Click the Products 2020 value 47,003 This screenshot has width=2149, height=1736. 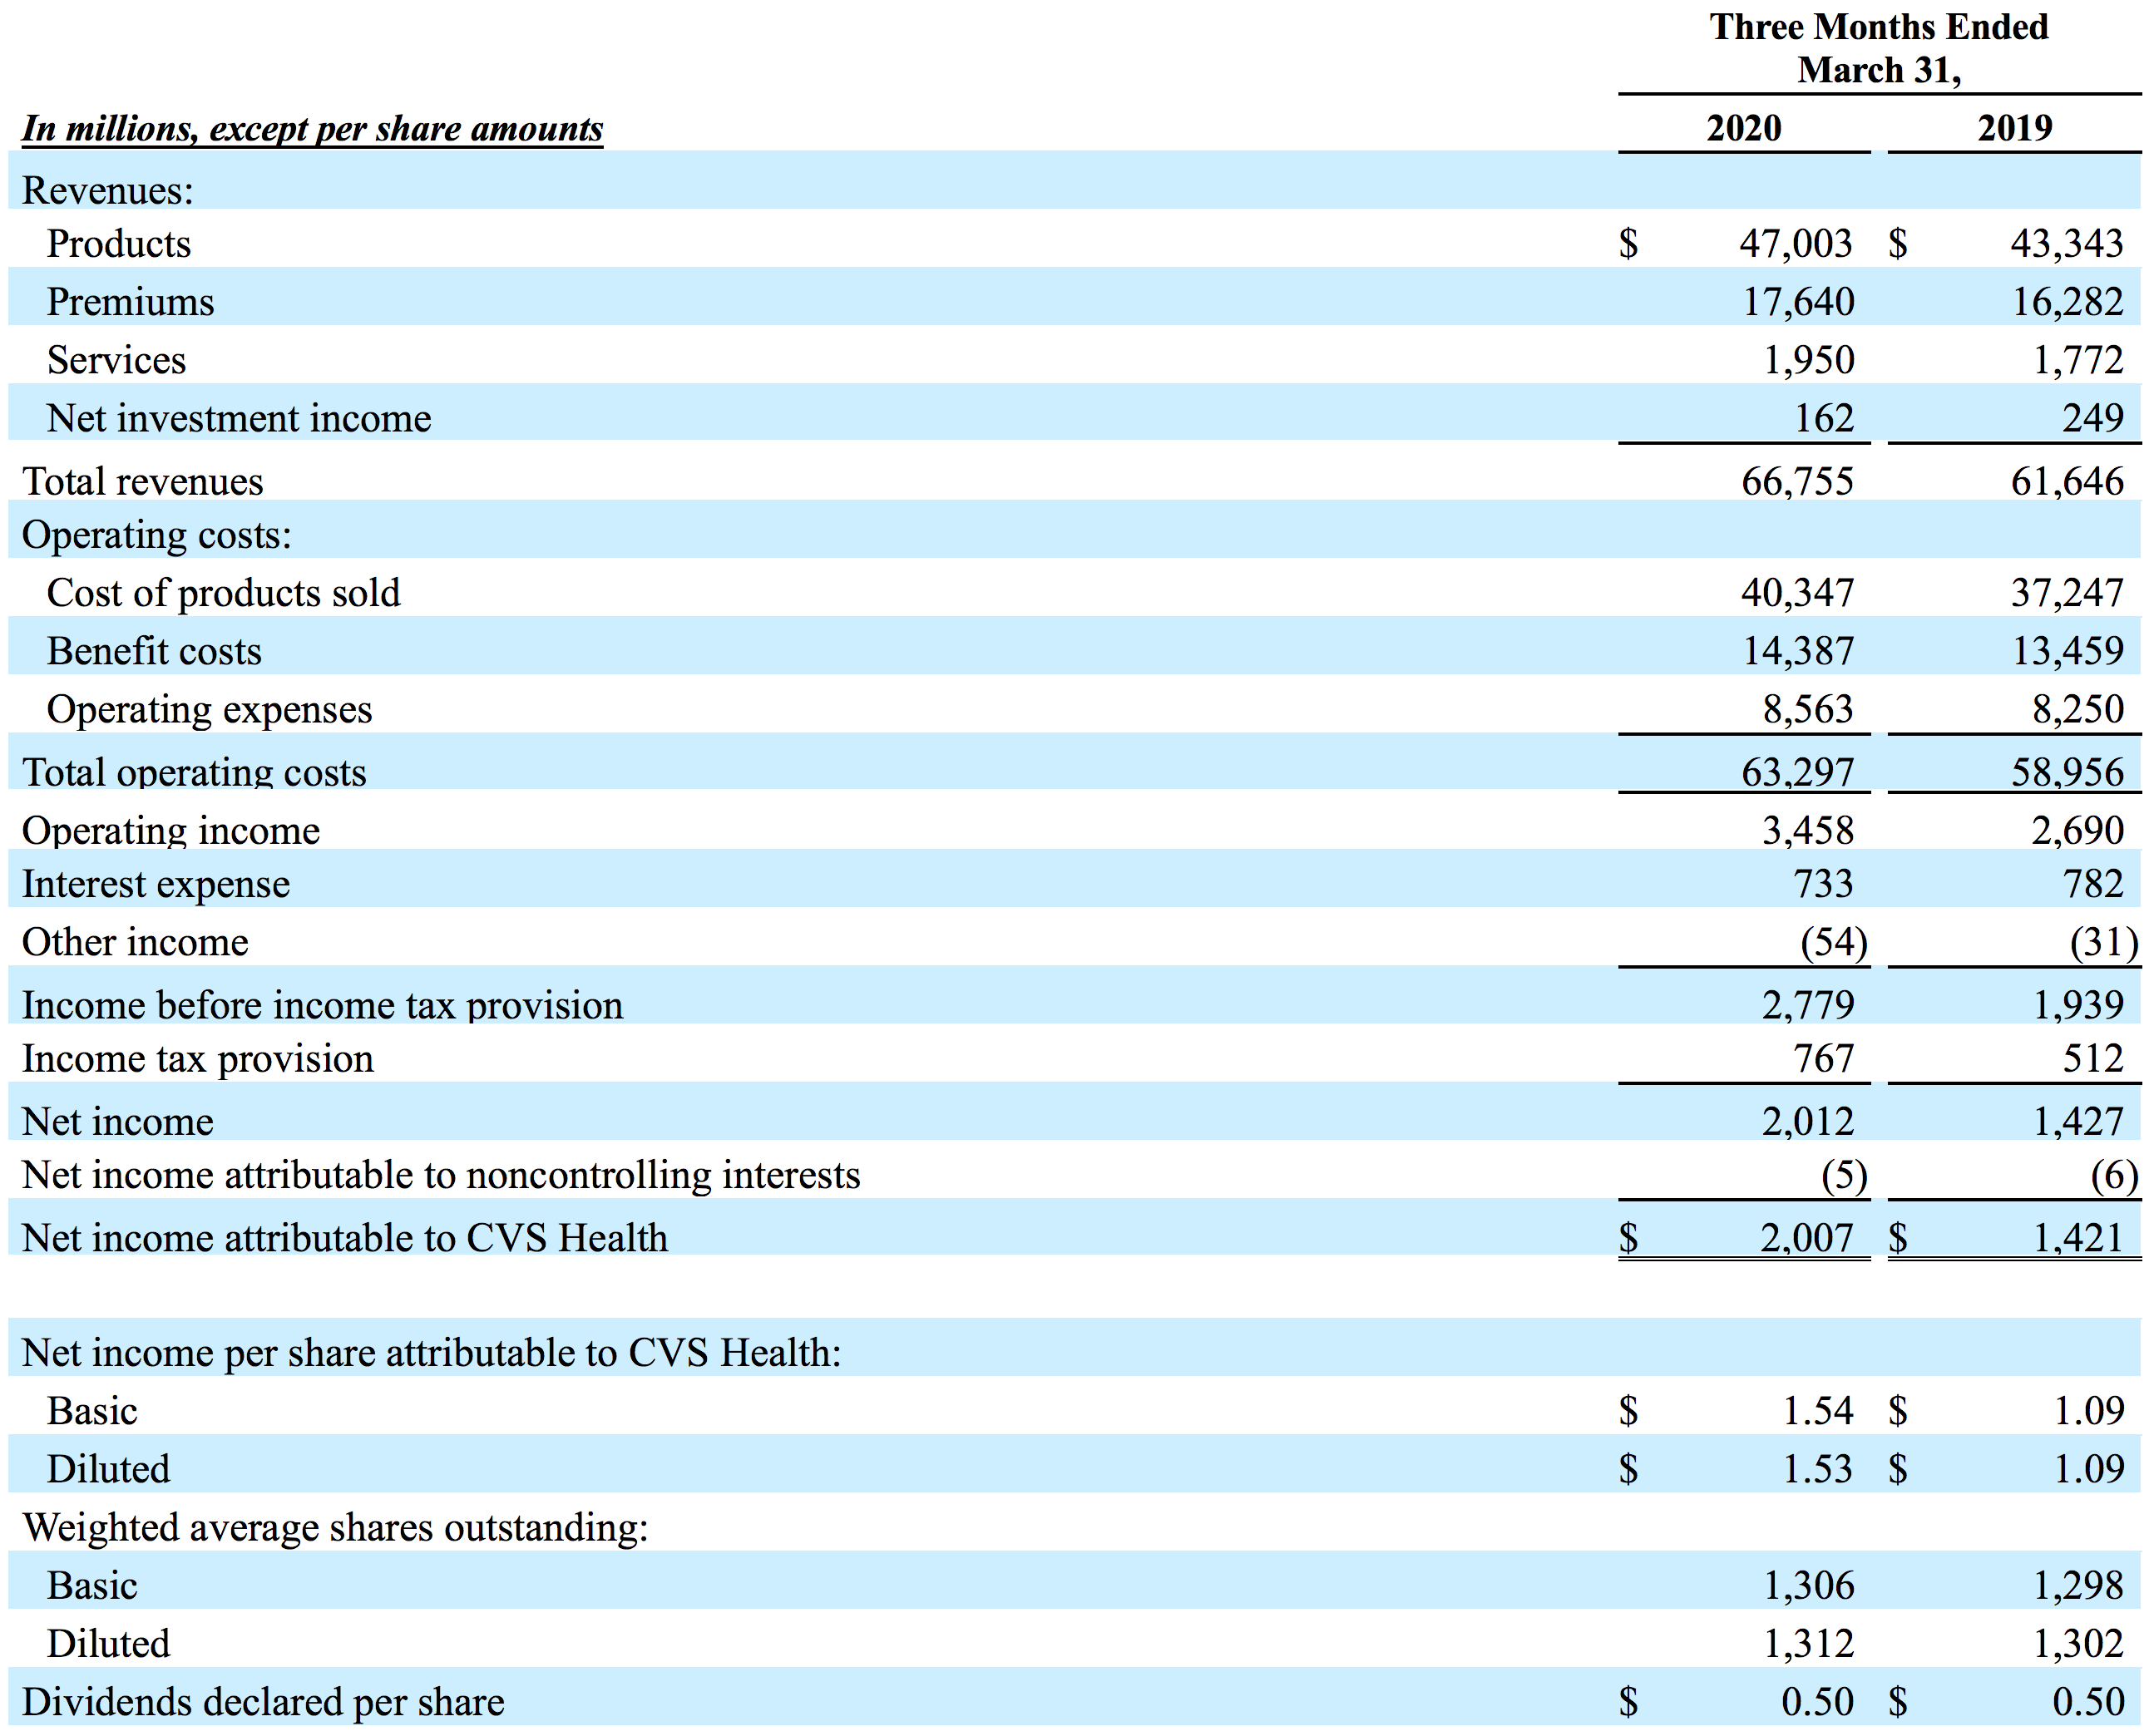point(1795,243)
